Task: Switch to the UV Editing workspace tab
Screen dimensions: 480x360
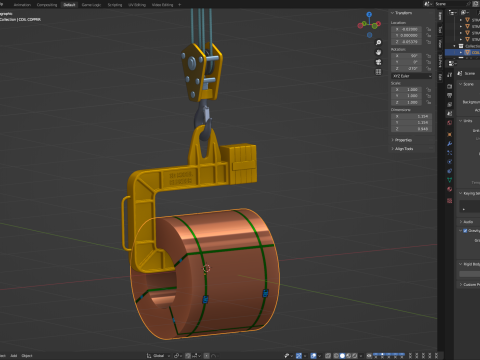Action: 137,5
